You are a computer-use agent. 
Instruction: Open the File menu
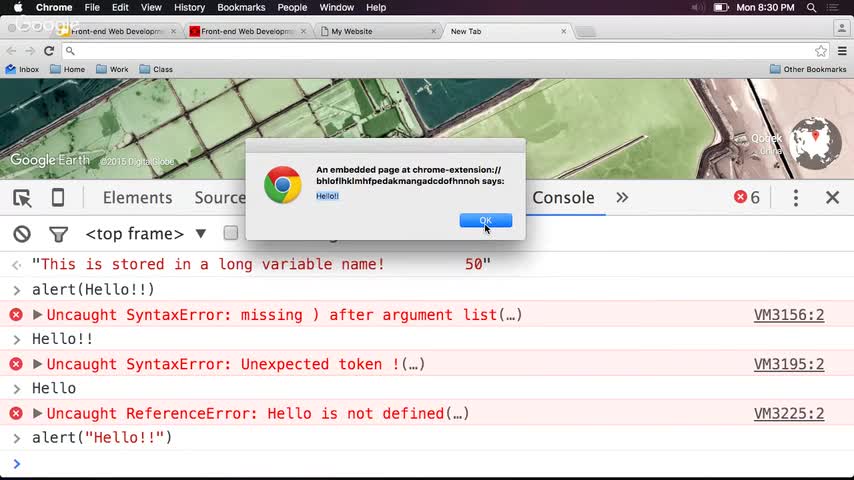[92, 8]
